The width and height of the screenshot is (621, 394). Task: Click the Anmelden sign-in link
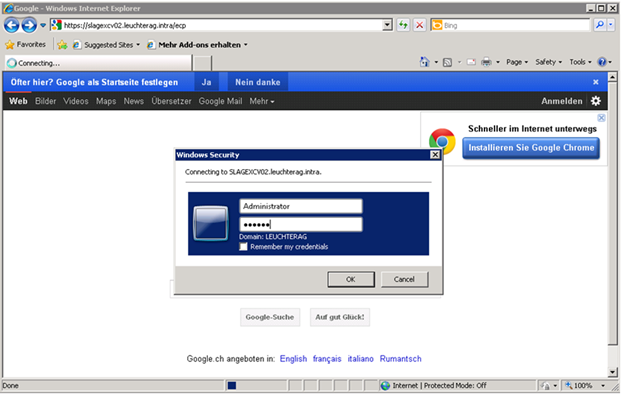click(562, 101)
